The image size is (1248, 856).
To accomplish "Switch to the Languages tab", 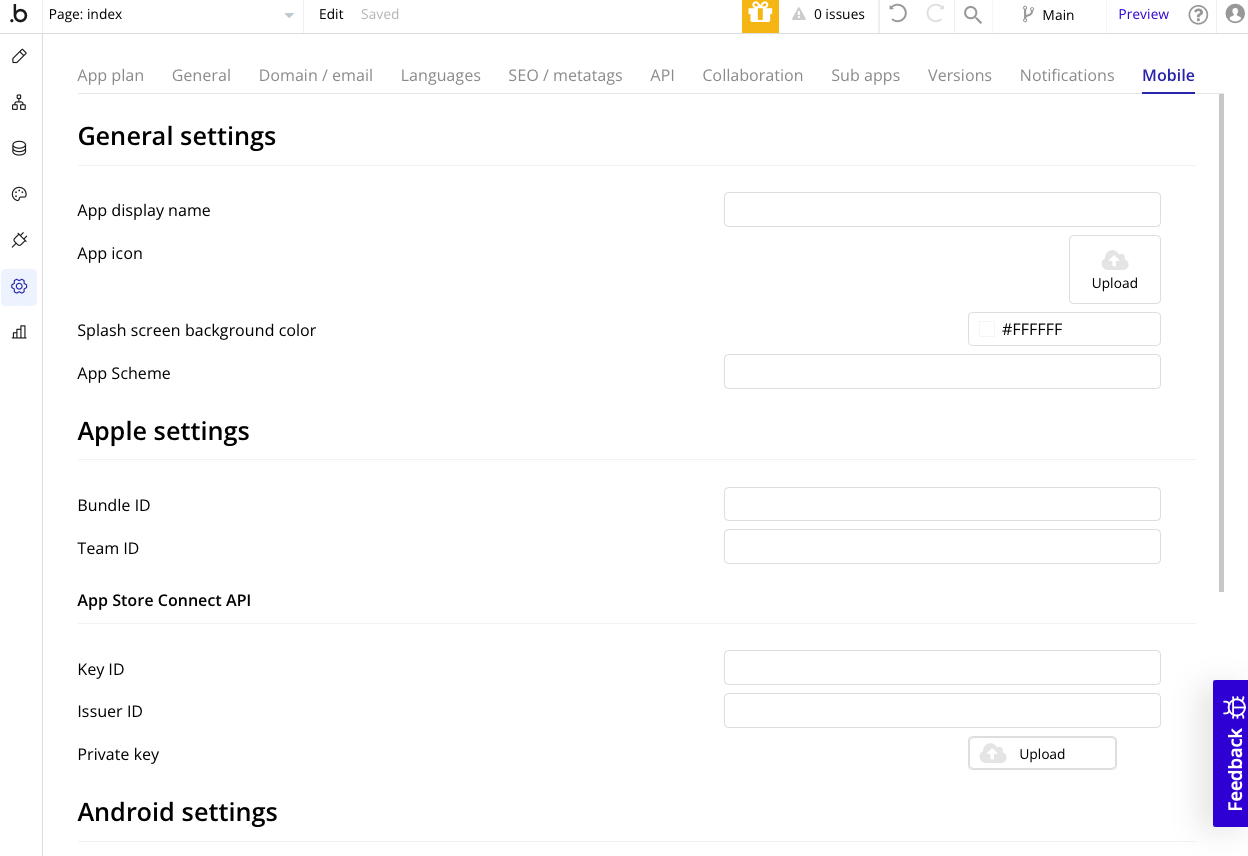I will pyautogui.click(x=441, y=75).
